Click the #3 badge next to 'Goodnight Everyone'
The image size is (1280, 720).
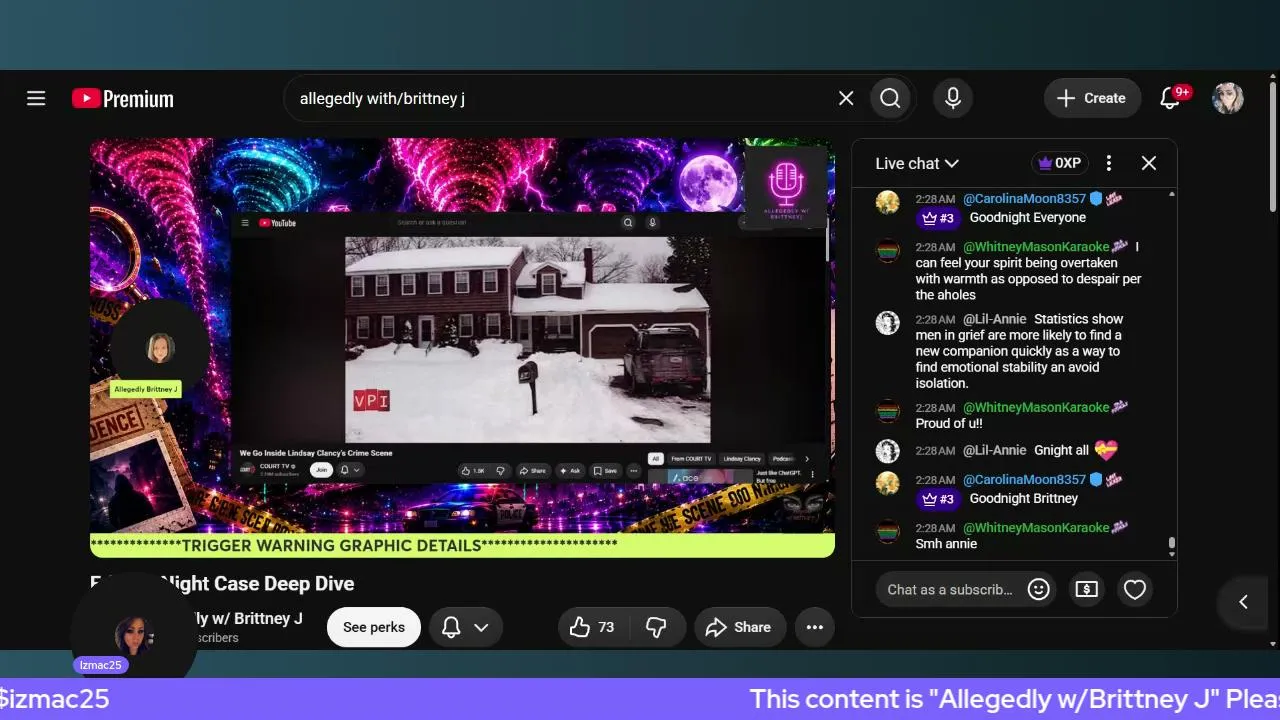[938, 218]
